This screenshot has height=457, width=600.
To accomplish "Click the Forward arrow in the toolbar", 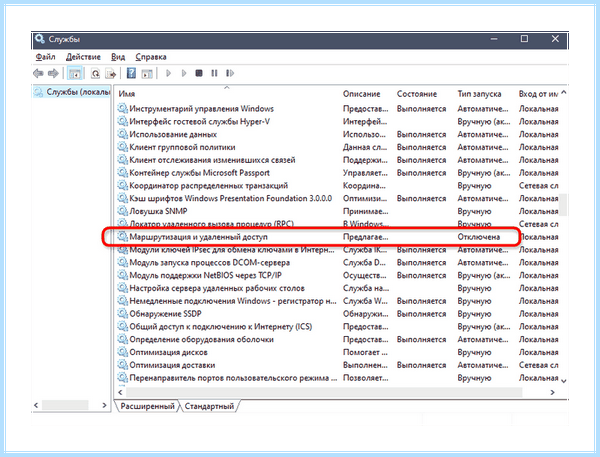I will point(53,73).
